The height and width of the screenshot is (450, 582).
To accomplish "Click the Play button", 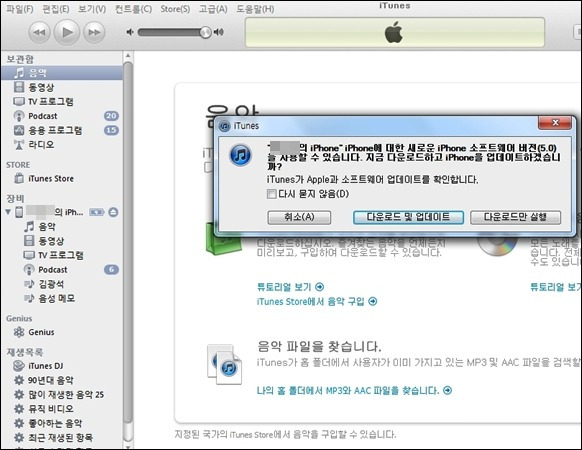I will coord(67,32).
